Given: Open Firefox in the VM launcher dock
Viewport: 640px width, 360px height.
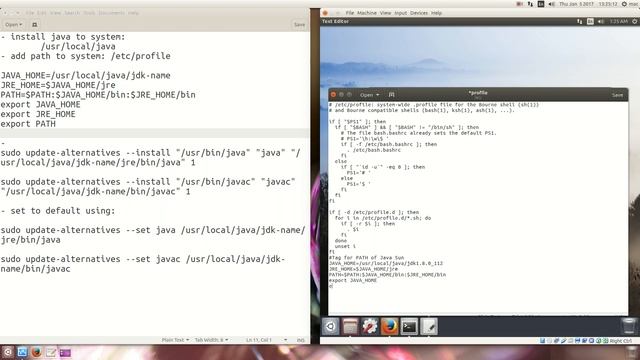Looking at the screenshot, I should (389, 327).
